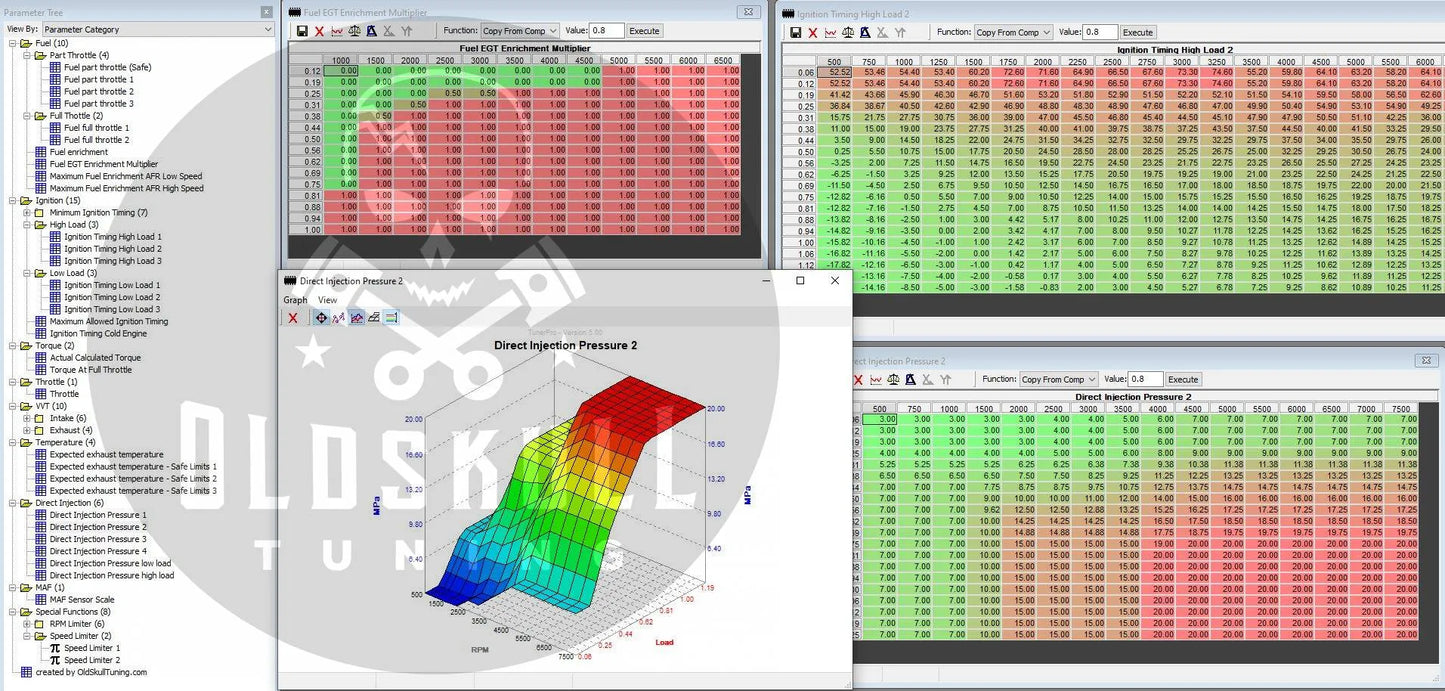The image size is (1445, 691).
Task: Click balance scale icon in Ignition Timing toolbar
Action: [x=848, y=32]
